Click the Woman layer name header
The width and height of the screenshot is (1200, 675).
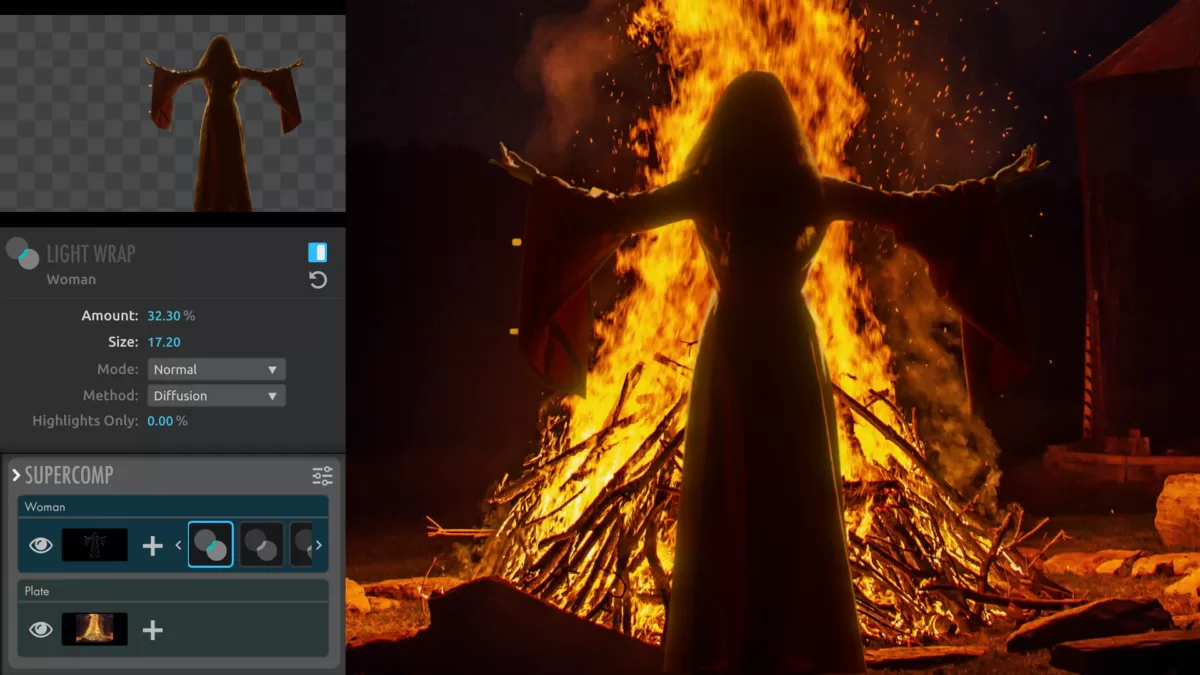[173, 507]
